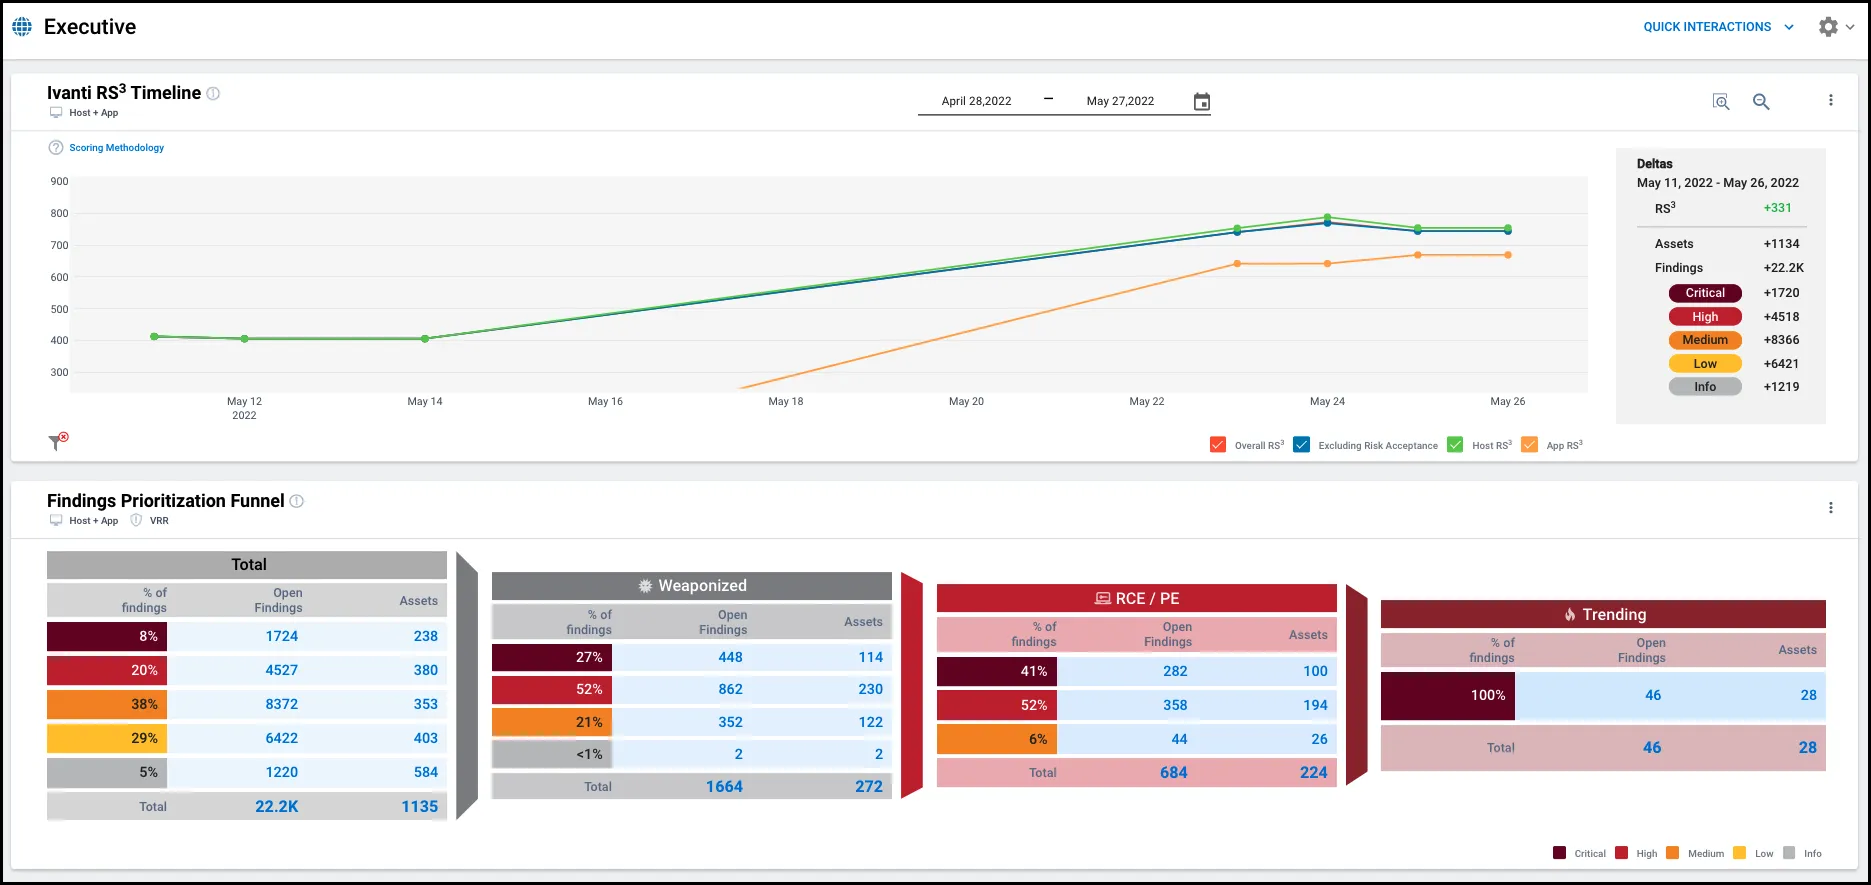
Task: Click the Scoring Methodology question mark icon
Action: point(56,148)
